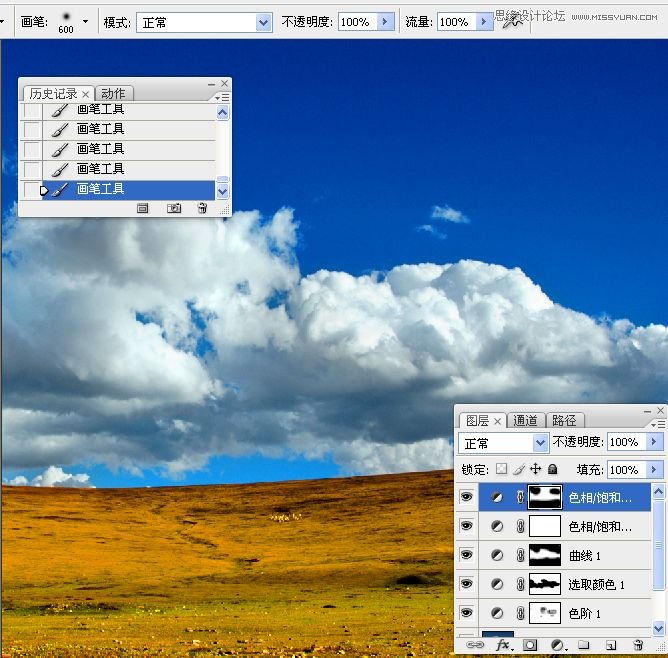Toggle lock position icon
The image size is (668, 658).
pyautogui.click(x=536, y=469)
